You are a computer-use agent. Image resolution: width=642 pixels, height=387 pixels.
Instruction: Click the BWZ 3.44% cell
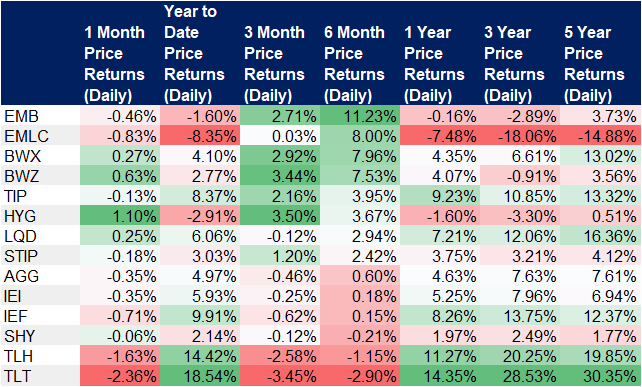point(280,176)
